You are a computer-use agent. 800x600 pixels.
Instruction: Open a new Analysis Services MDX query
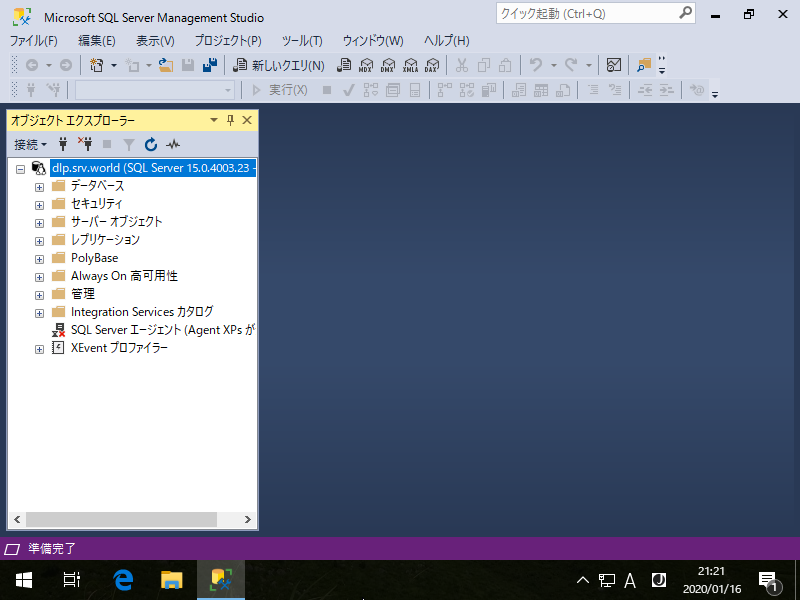pos(366,65)
